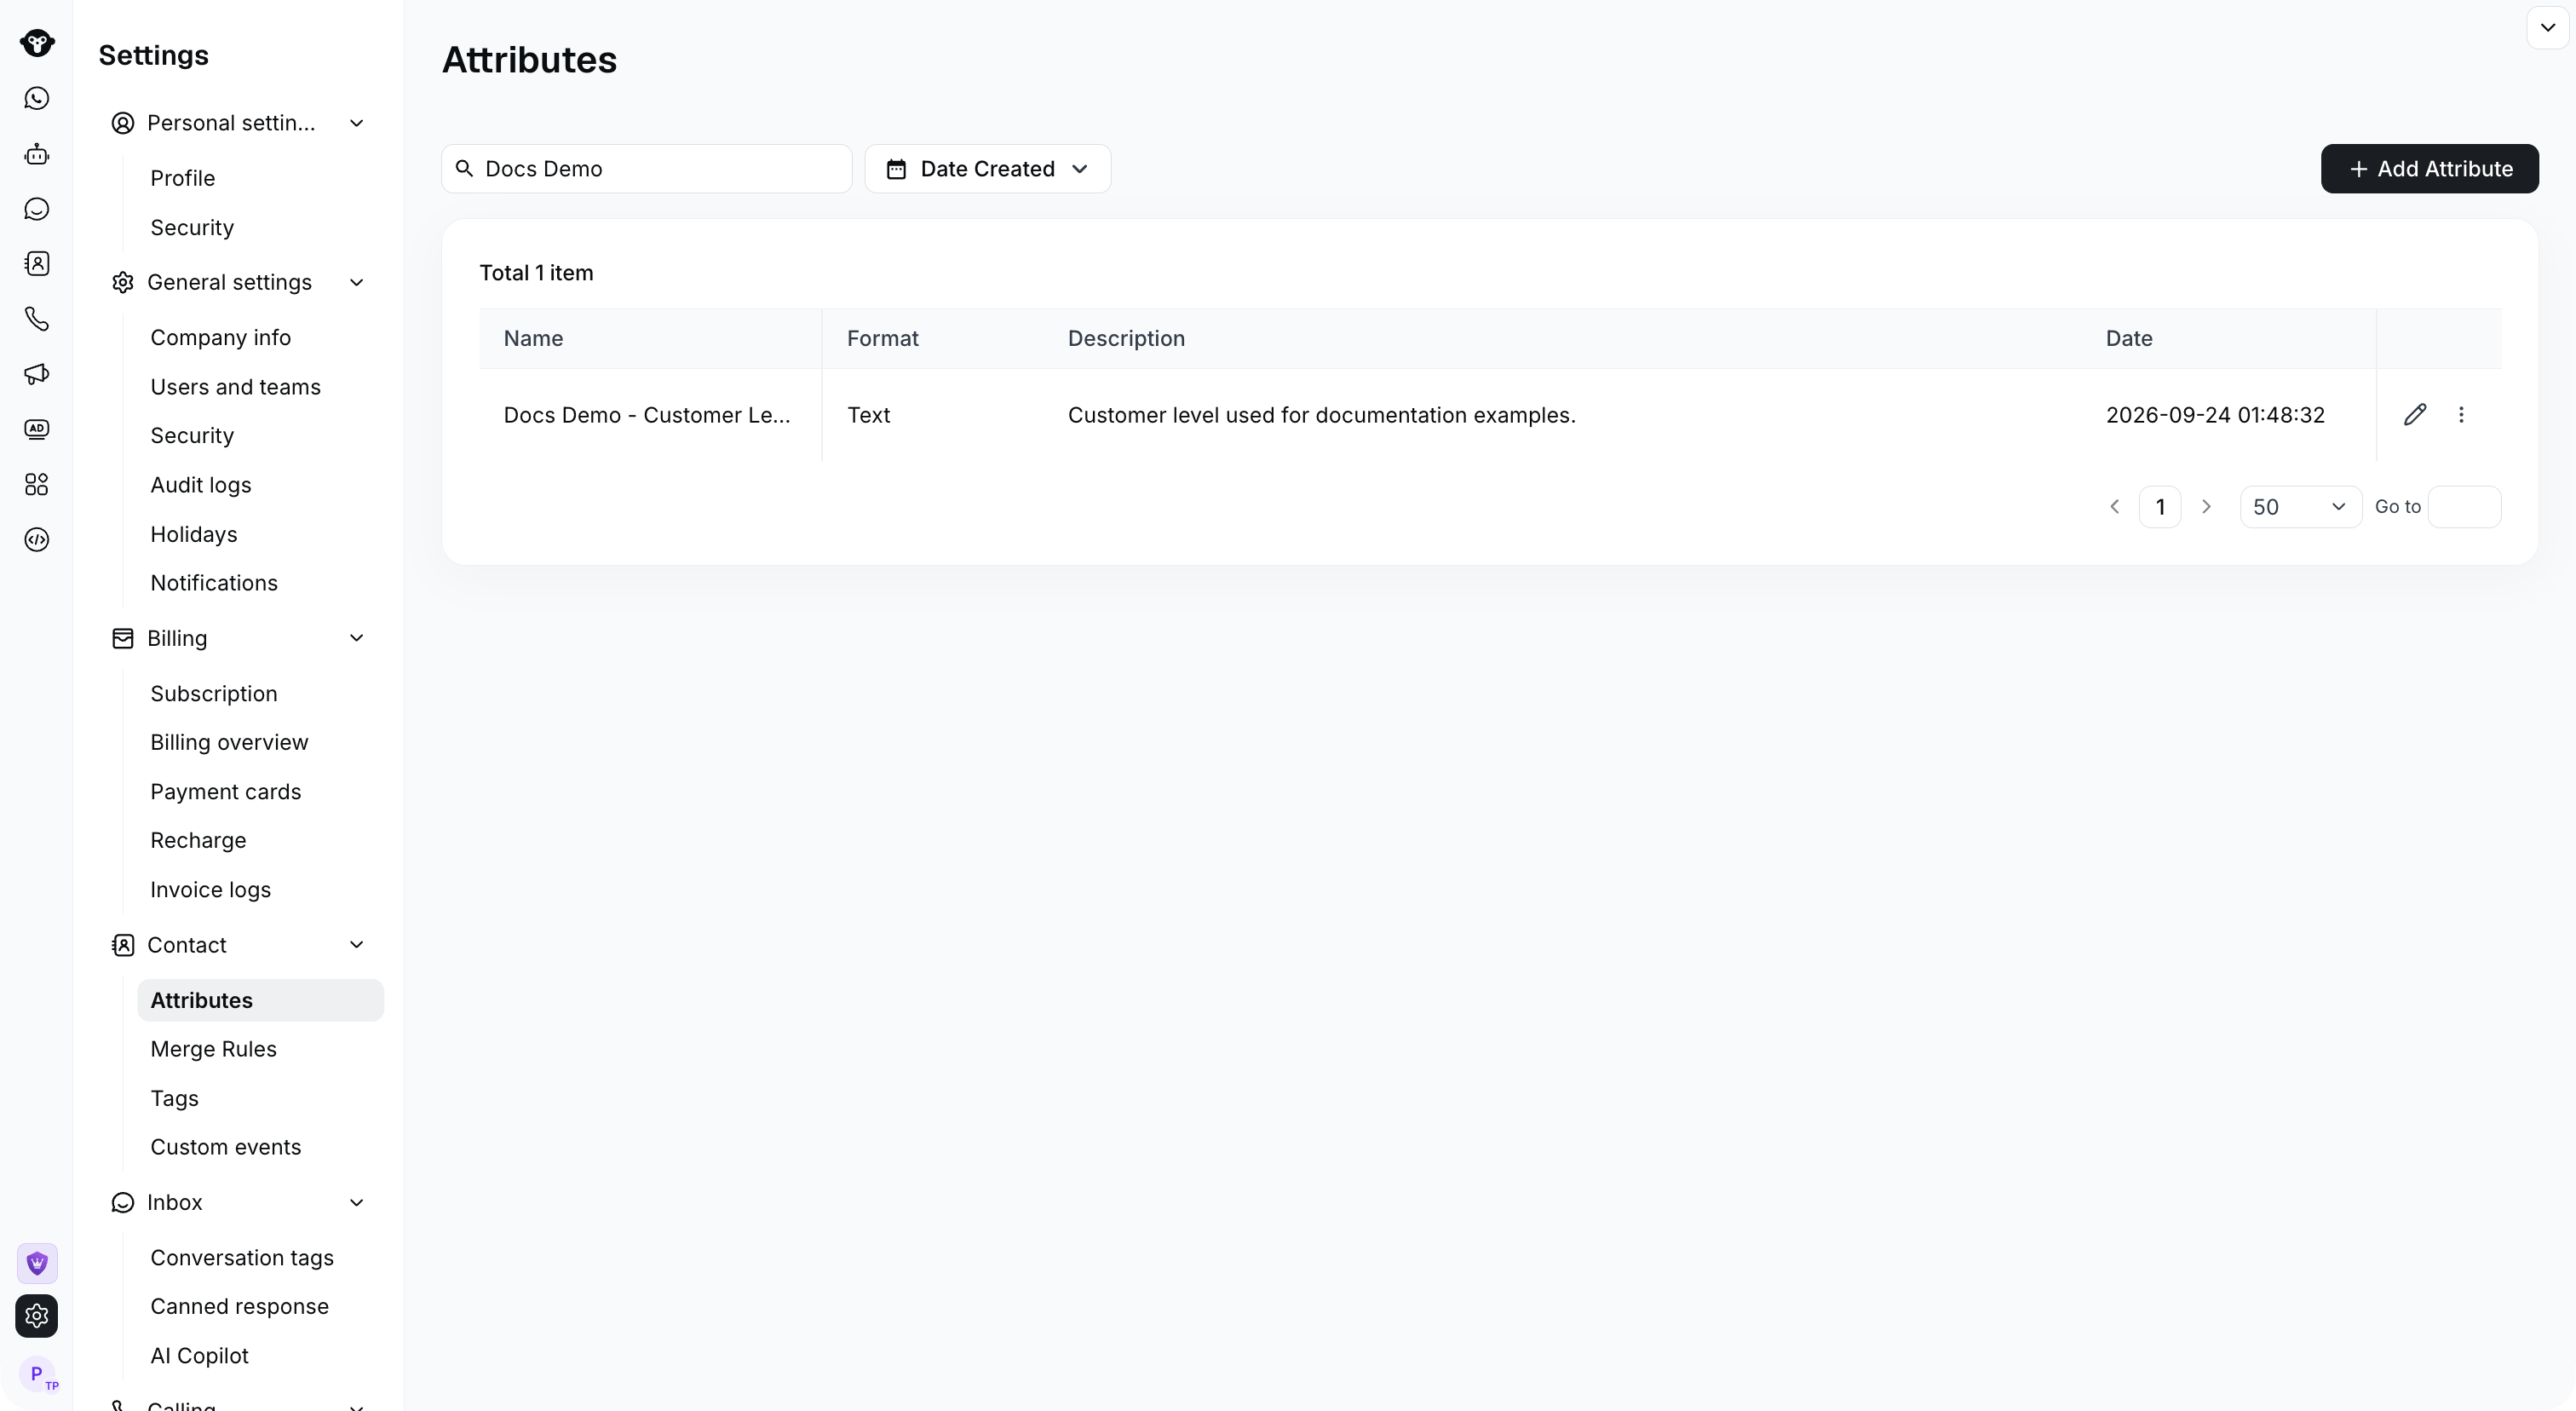The height and width of the screenshot is (1411, 2576).
Task: Open the contacts icon in left rail
Action: [x=37, y=264]
